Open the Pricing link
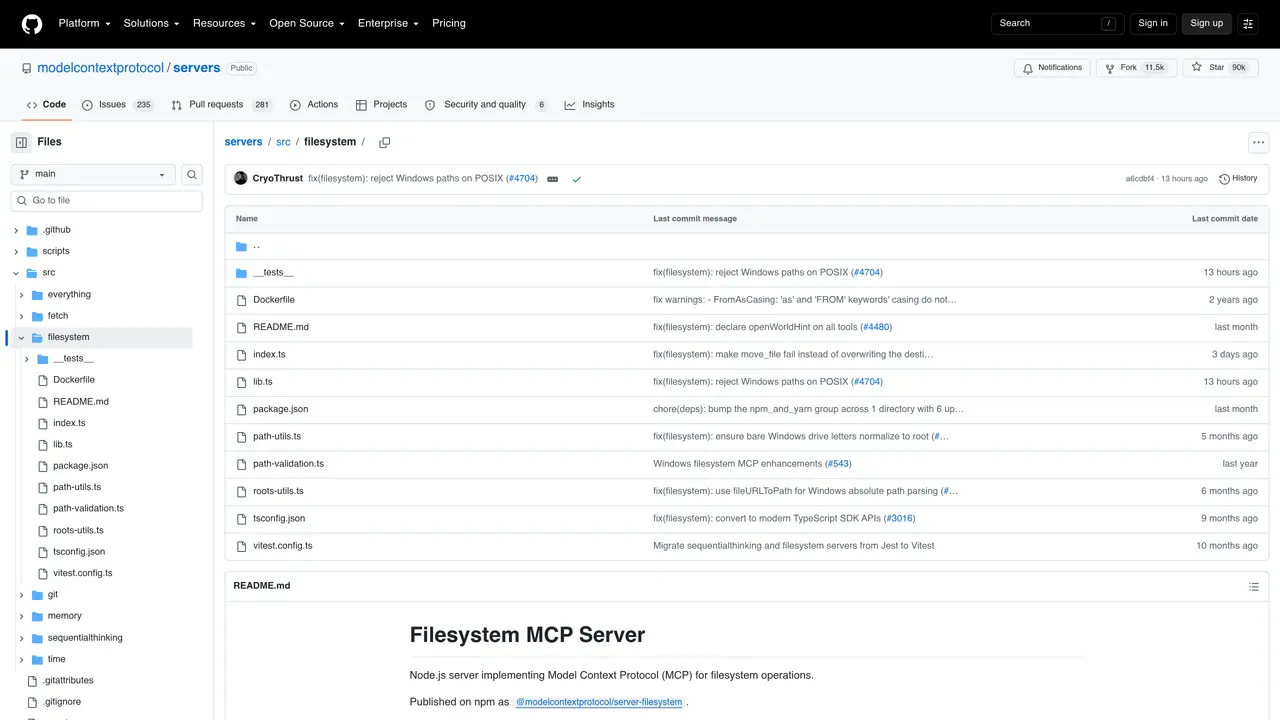Viewport: 1280px width, 720px height. [x=449, y=23]
